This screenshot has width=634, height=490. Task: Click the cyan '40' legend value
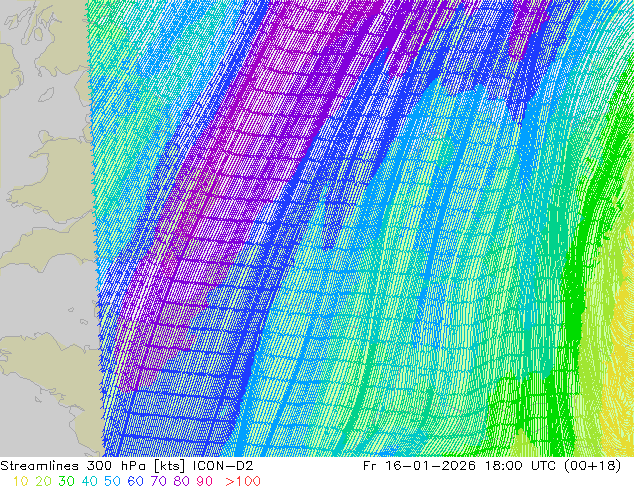pos(89,481)
